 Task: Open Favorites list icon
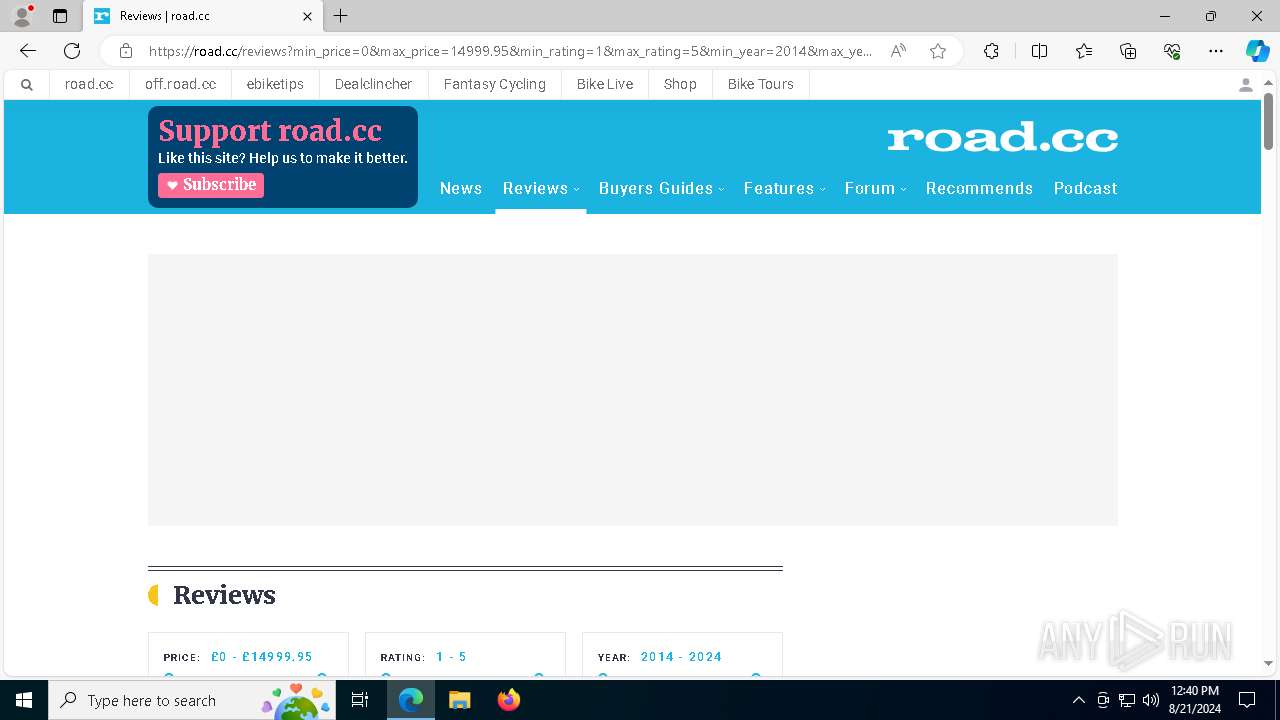pyautogui.click(x=1084, y=51)
